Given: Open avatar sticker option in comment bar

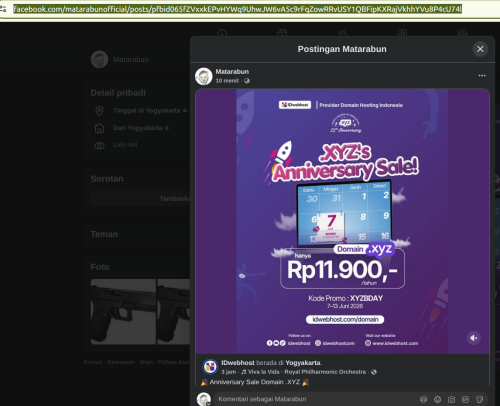Looking at the screenshot, I should pyautogui.click(x=423, y=399).
